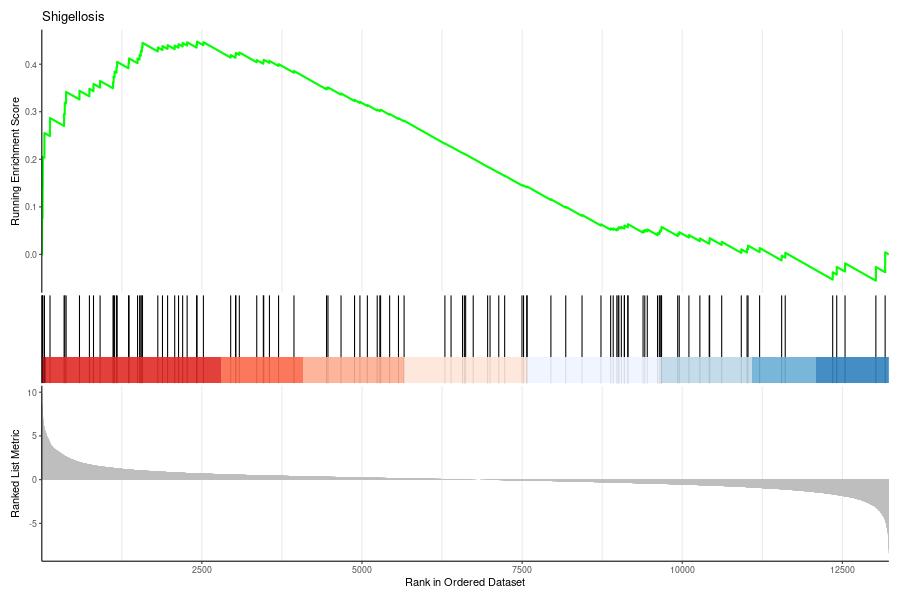Screen dimensions: 900x600
Task: Click the 7500 x-axis tick label
Action: click(x=522, y=570)
